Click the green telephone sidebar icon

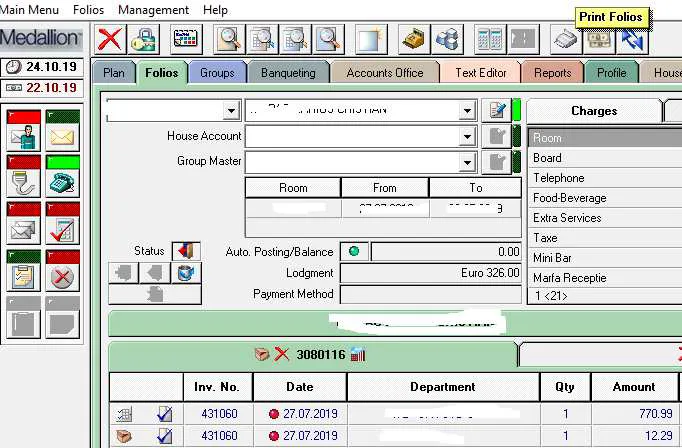click(x=63, y=176)
